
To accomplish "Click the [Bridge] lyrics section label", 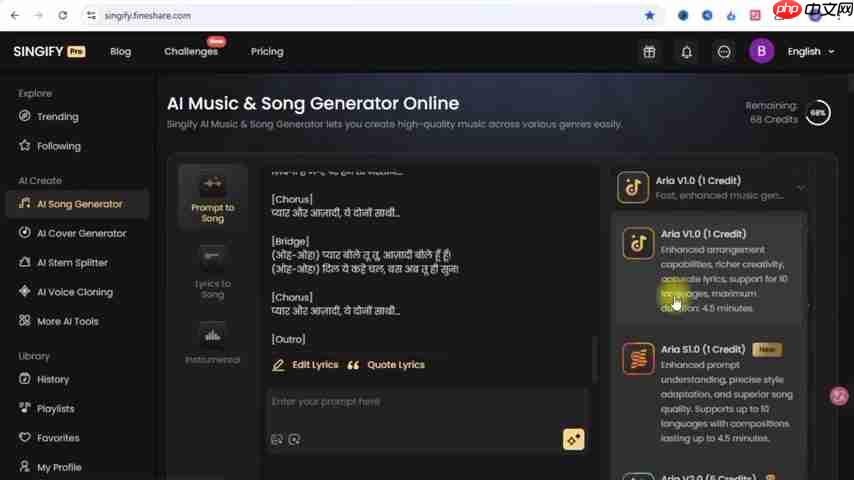I will pos(290,241).
